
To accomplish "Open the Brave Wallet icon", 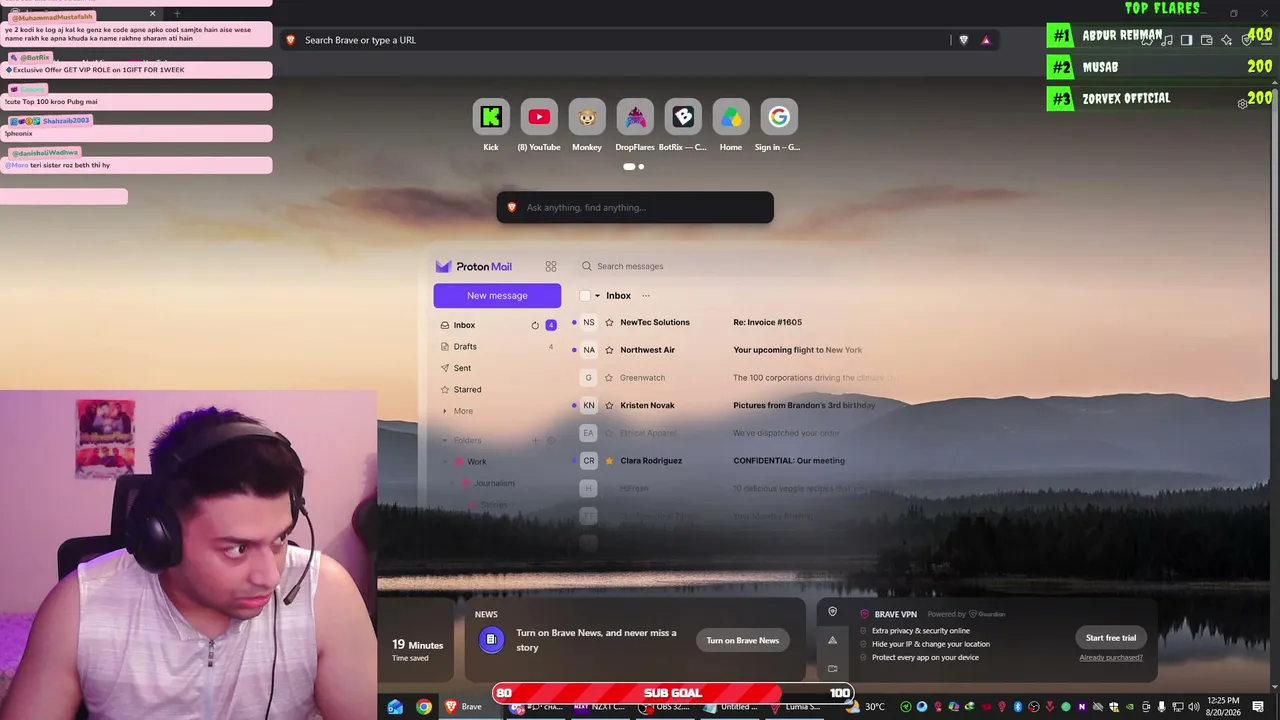I will 1206,40.
